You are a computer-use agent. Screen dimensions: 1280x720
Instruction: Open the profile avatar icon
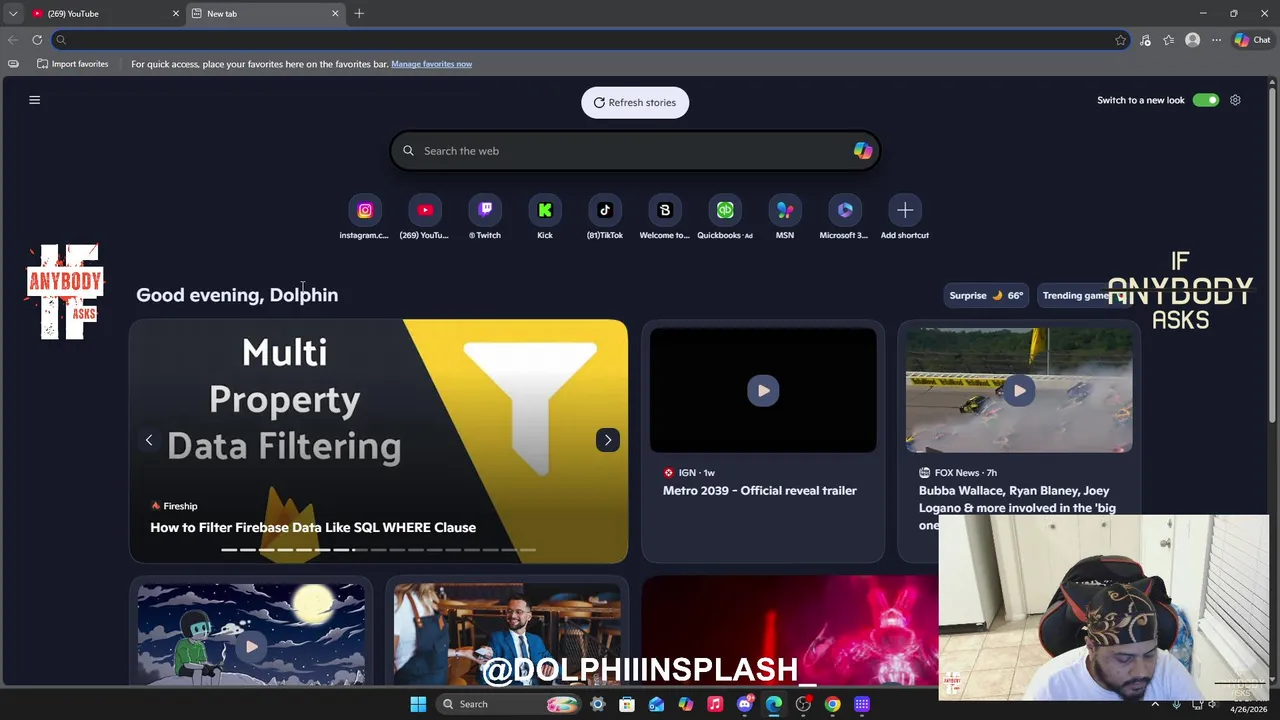pyautogui.click(x=1192, y=40)
